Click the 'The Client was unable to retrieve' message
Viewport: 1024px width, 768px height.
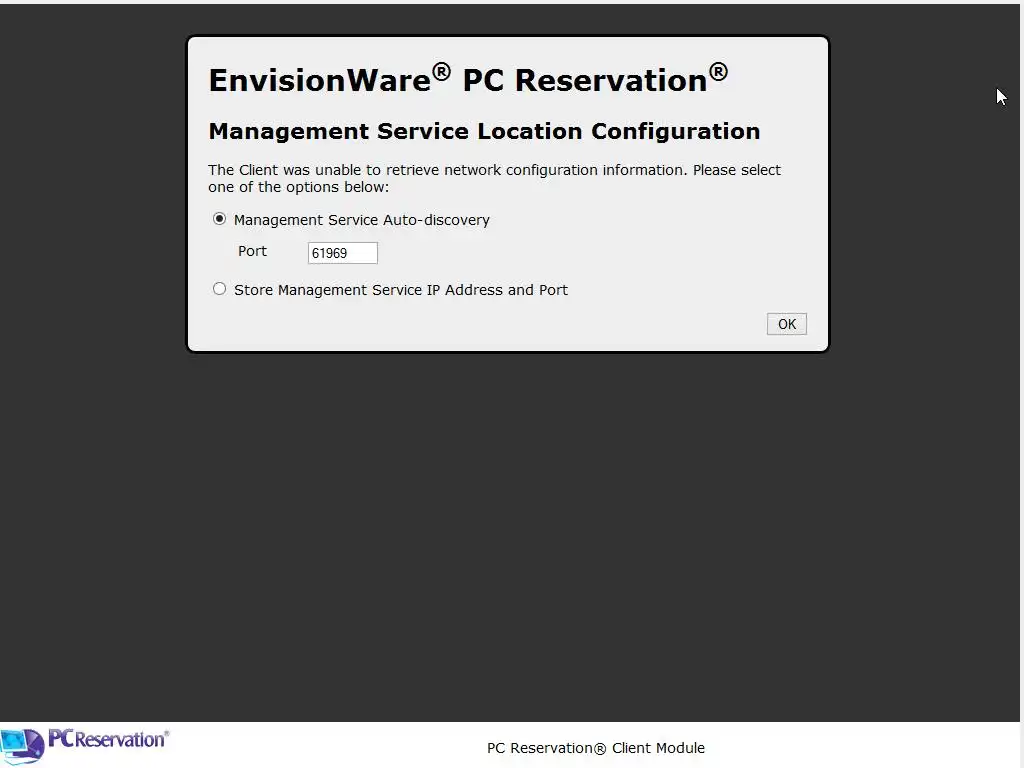tap(494, 178)
